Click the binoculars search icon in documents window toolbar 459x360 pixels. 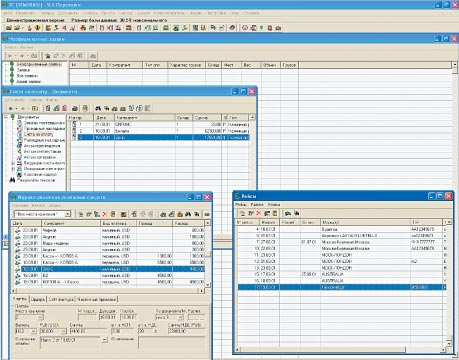pos(98,108)
